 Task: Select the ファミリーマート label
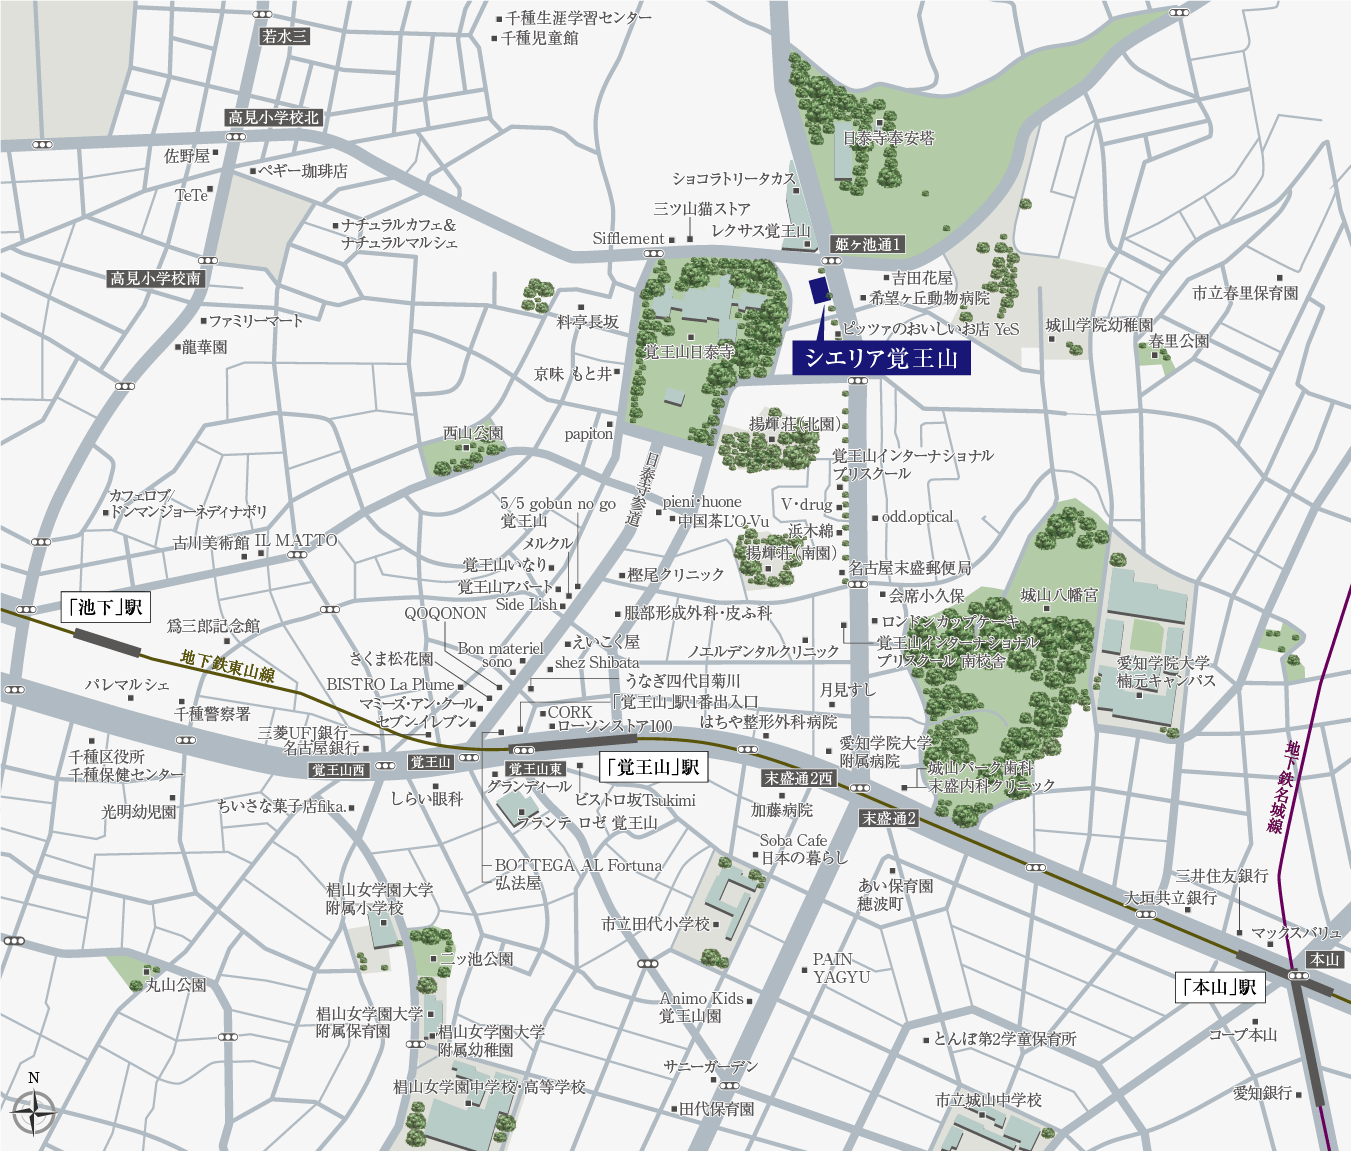click(255, 321)
